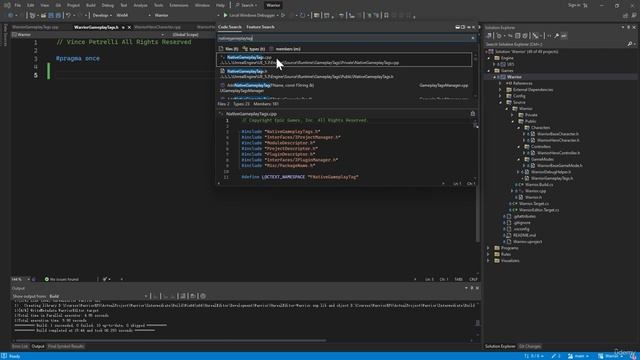The width and height of the screenshot is (640, 360).
Task: Open the WarriorHeroCharacter.cpp editor tab
Action: (158, 27)
